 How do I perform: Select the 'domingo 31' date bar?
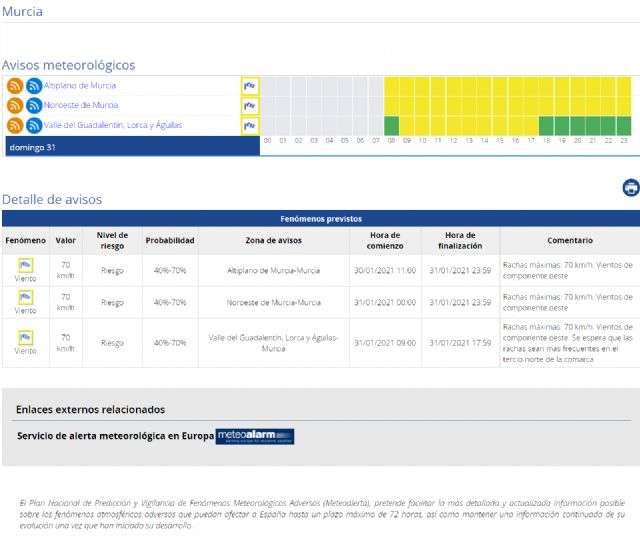130,147
